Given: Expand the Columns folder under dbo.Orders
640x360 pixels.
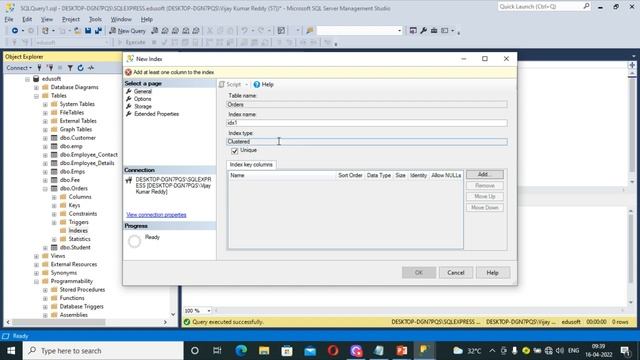Looking at the screenshot, I should click(x=54, y=197).
